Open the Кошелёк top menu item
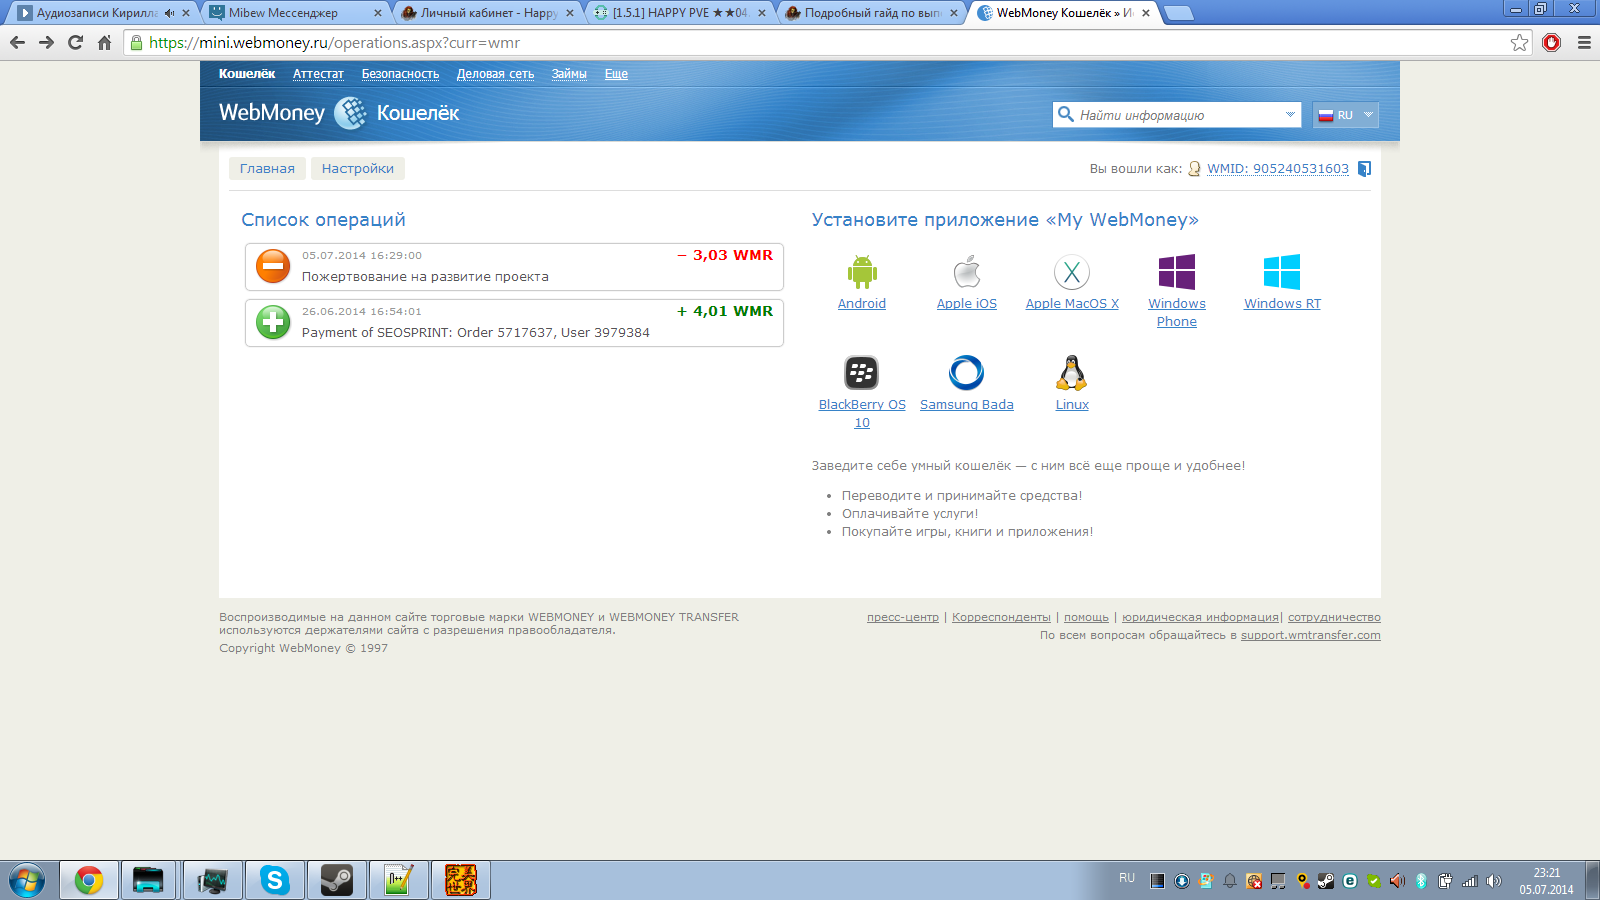 pos(247,74)
